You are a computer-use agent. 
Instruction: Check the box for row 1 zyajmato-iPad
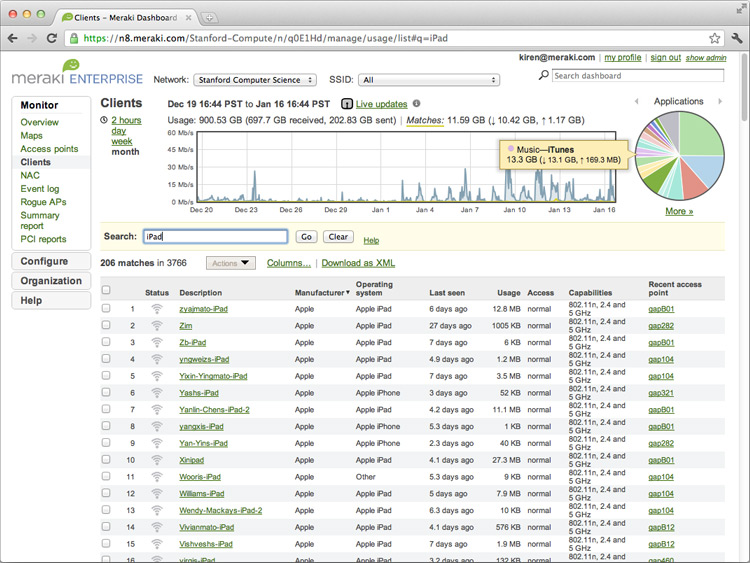pos(106,309)
